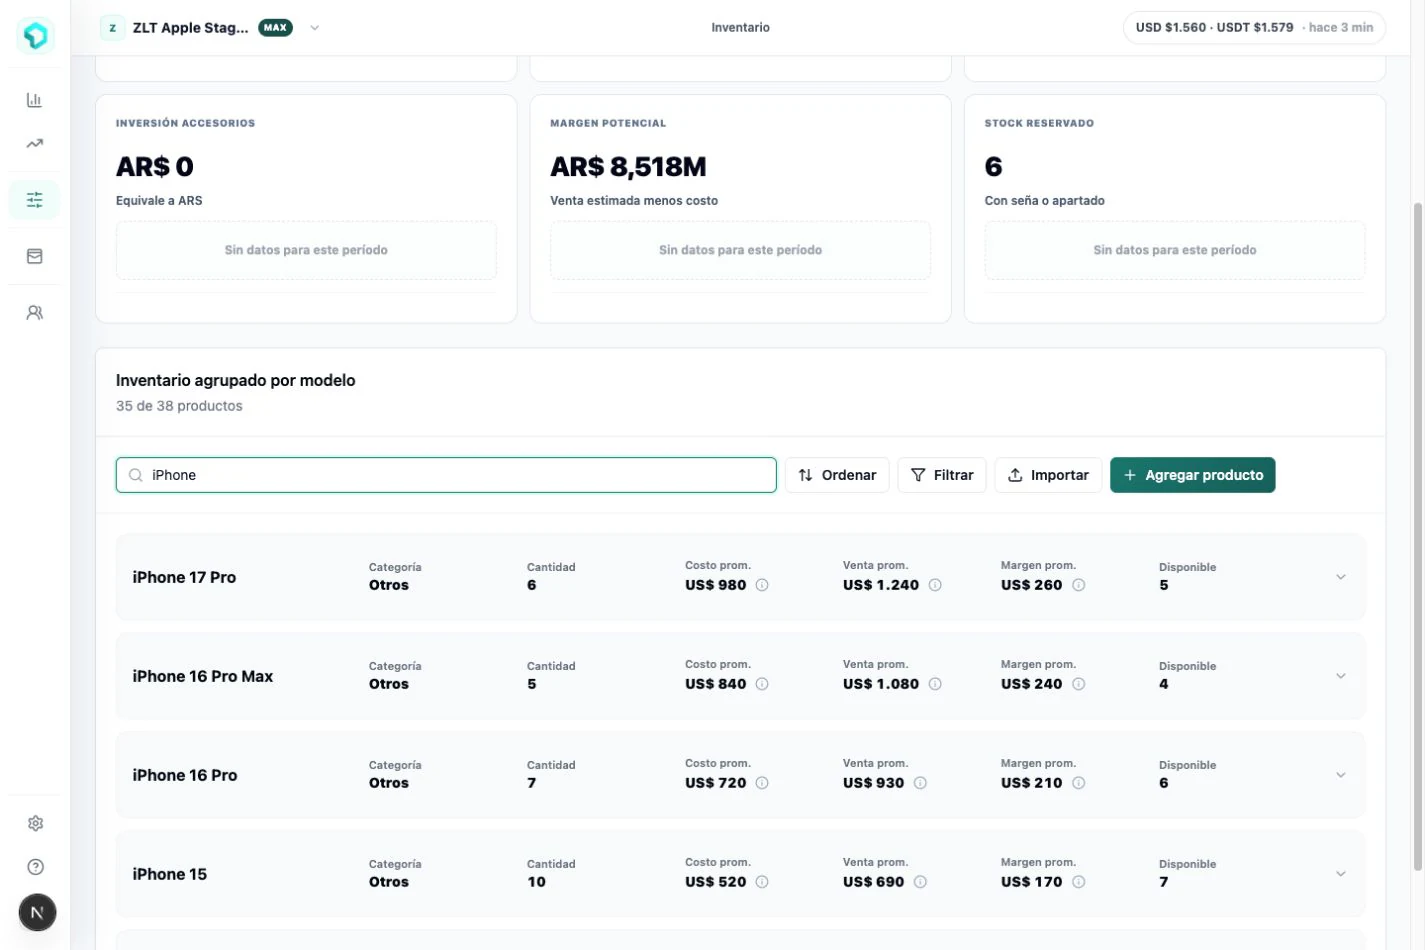1425x950 pixels.
Task: Click the N user avatar
Action: click(x=37, y=912)
